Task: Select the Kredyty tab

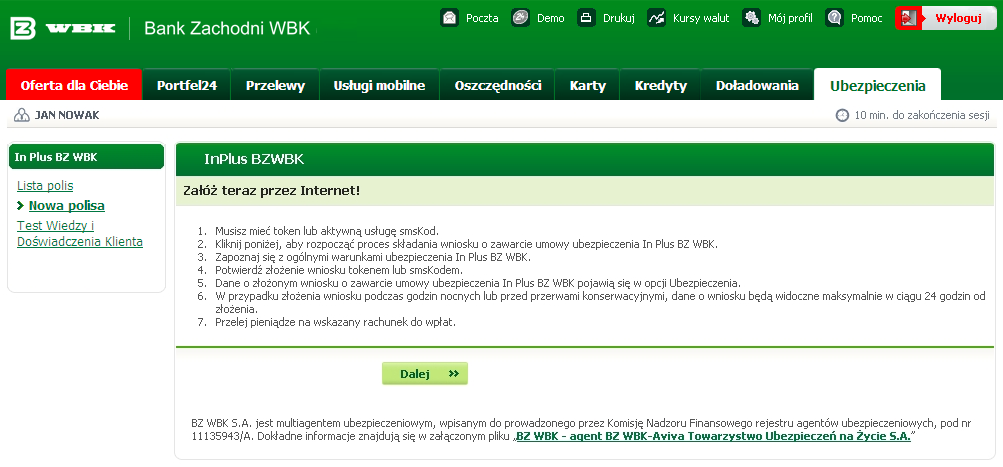Action: (661, 85)
